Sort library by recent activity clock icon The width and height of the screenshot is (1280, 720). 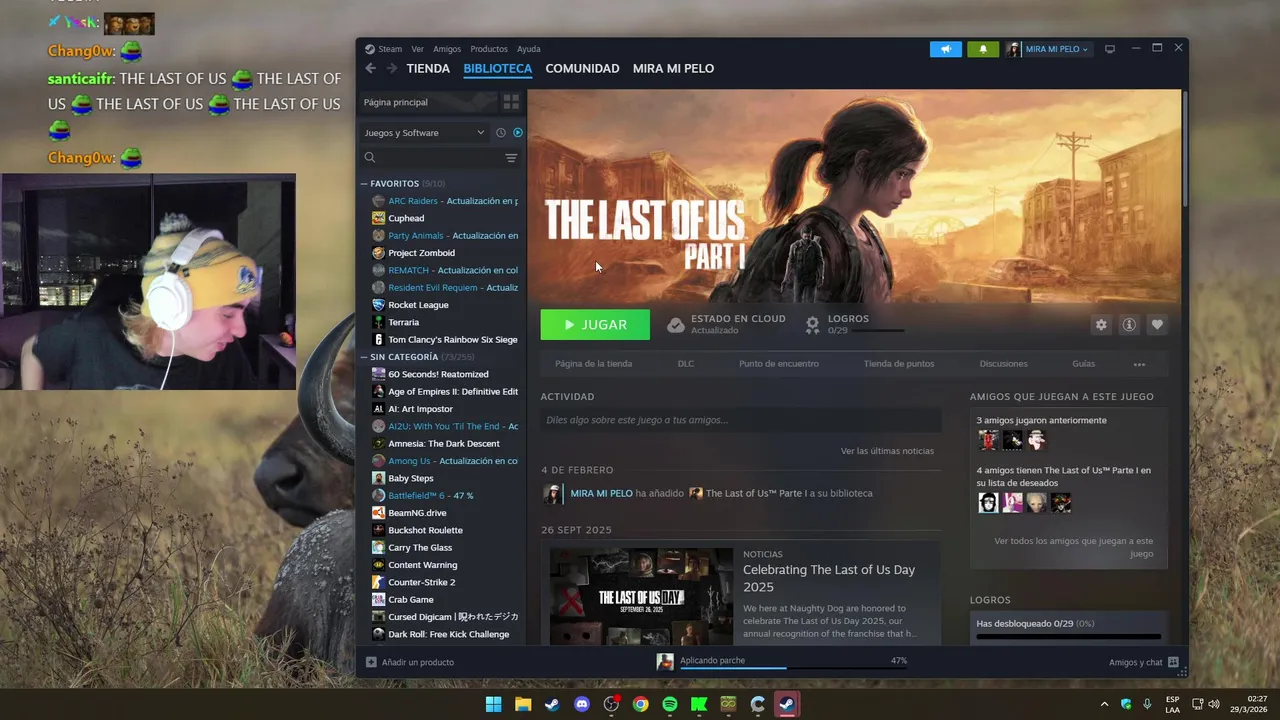pyautogui.click(x=501, y=133)
